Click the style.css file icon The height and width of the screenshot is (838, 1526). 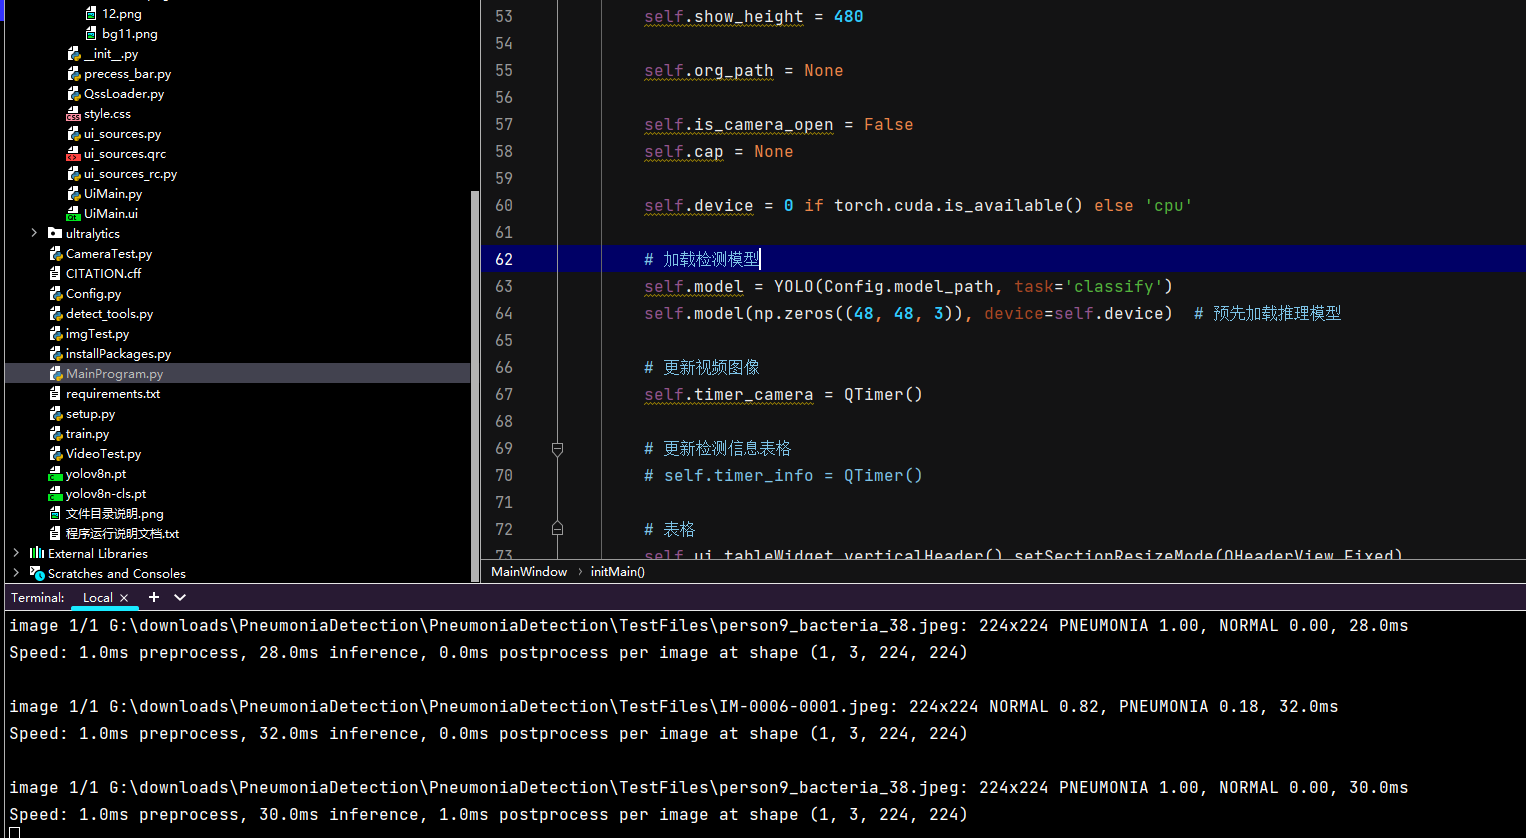point(73,114)
